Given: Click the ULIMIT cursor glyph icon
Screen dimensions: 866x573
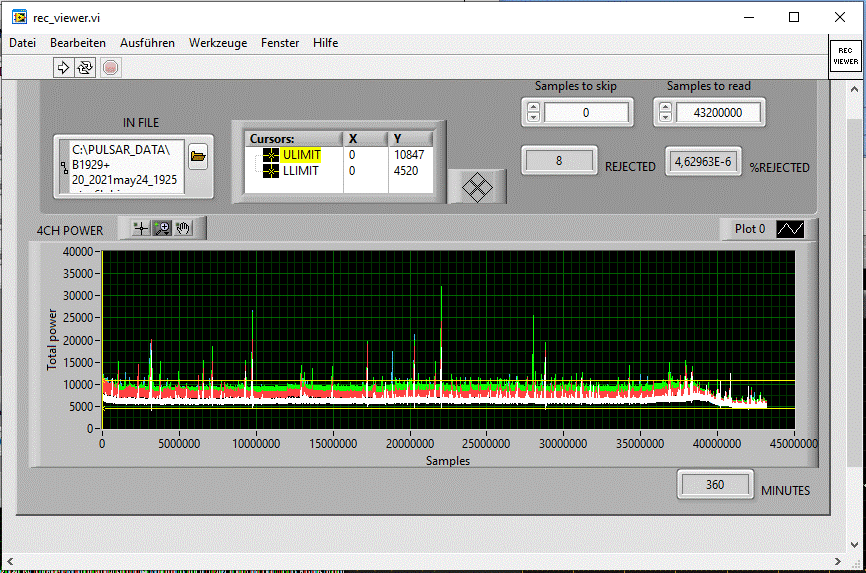Looking at the screenshot, I should [271, 155].
